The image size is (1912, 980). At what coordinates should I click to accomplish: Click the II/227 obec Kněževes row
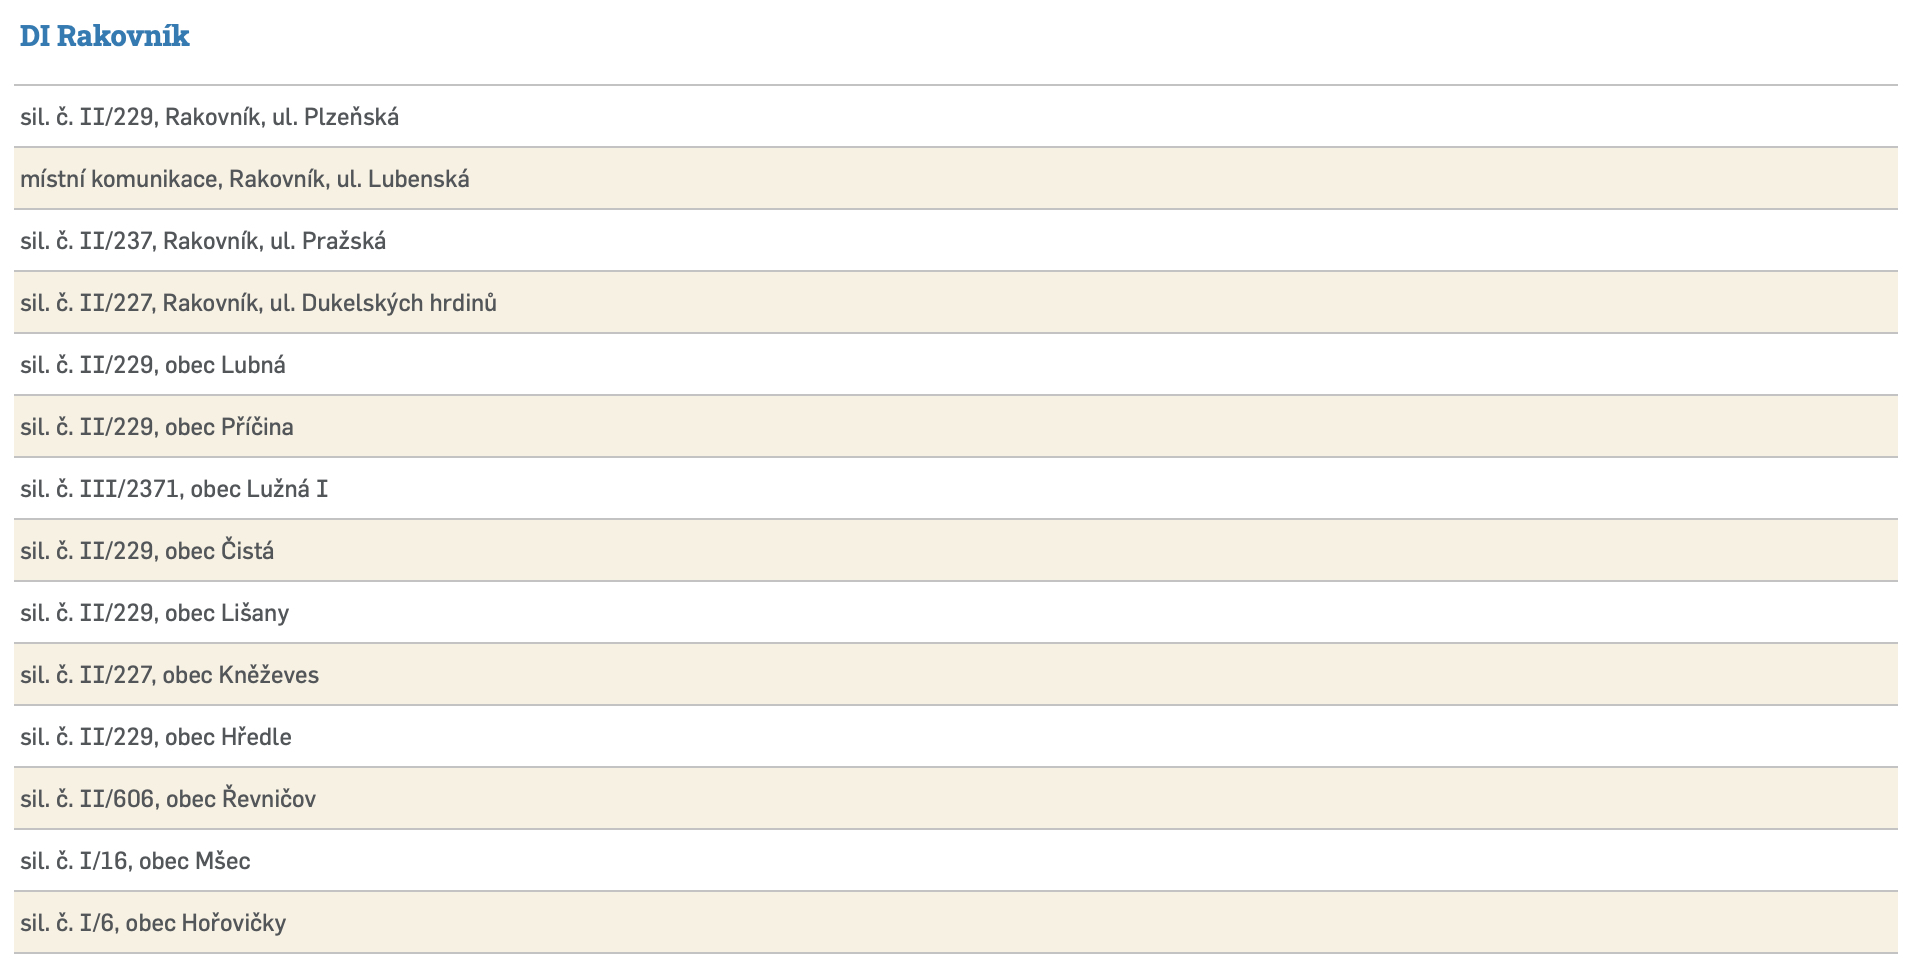pyautogui.click(x=170, y=675)
